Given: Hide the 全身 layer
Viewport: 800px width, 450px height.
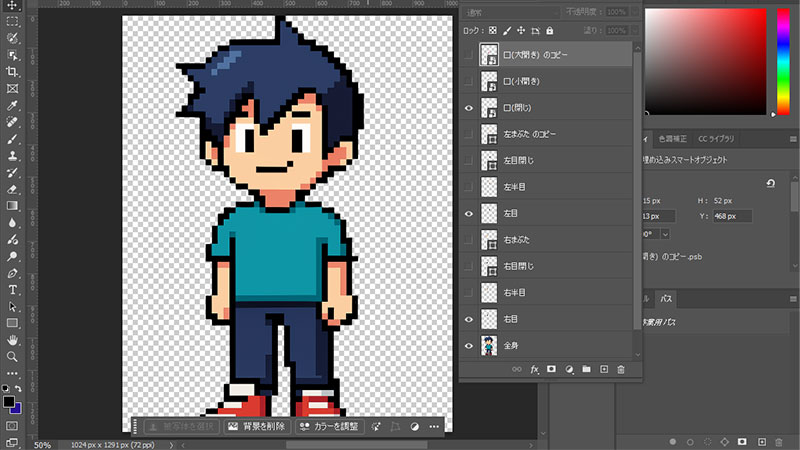Looking at the screenshot, I should [x=468, y=346].
